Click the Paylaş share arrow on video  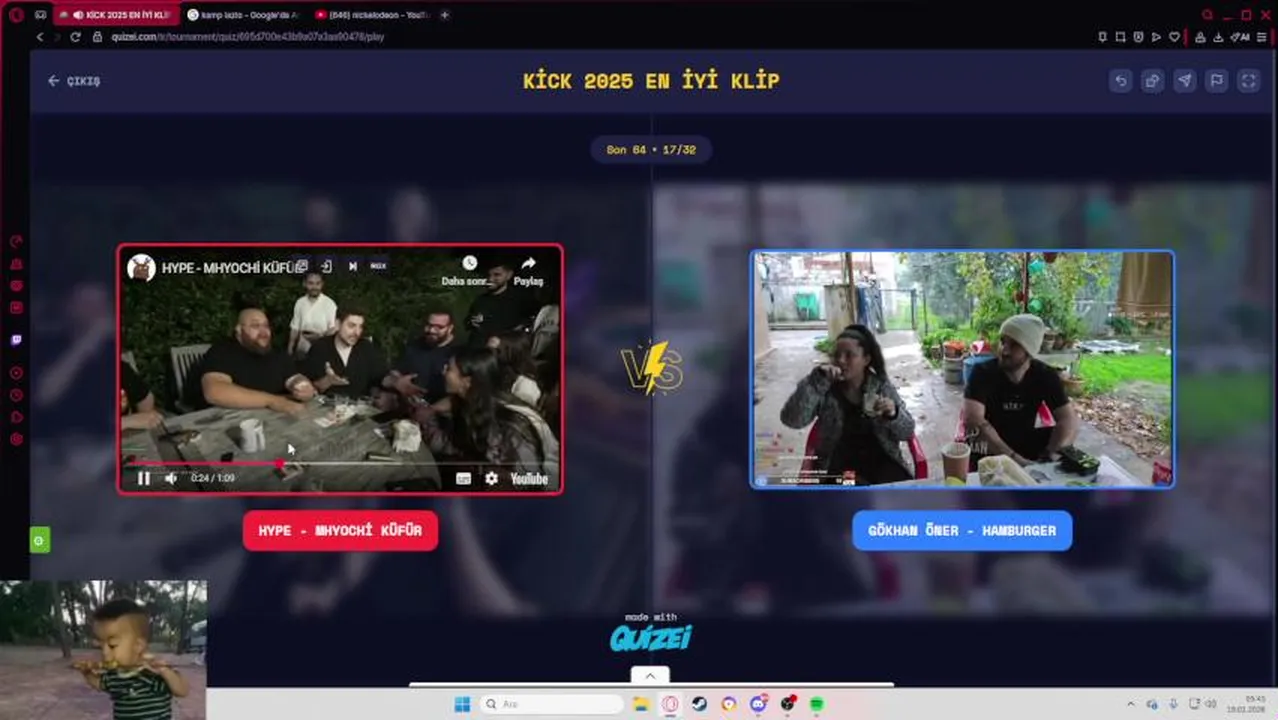tap(528, 271)
